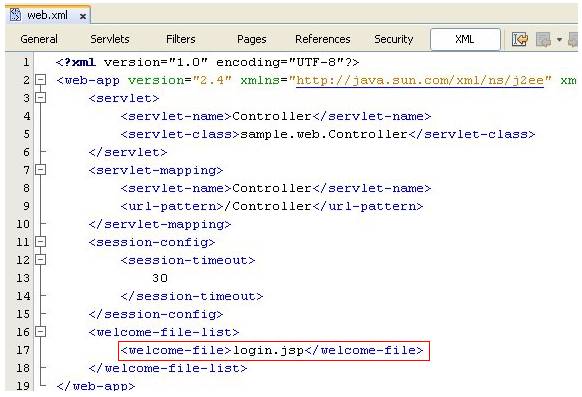This screenshot has width=582, height=397.
Task: Collapse the session-config fold at line 11
Action: (x=40, y=242)
